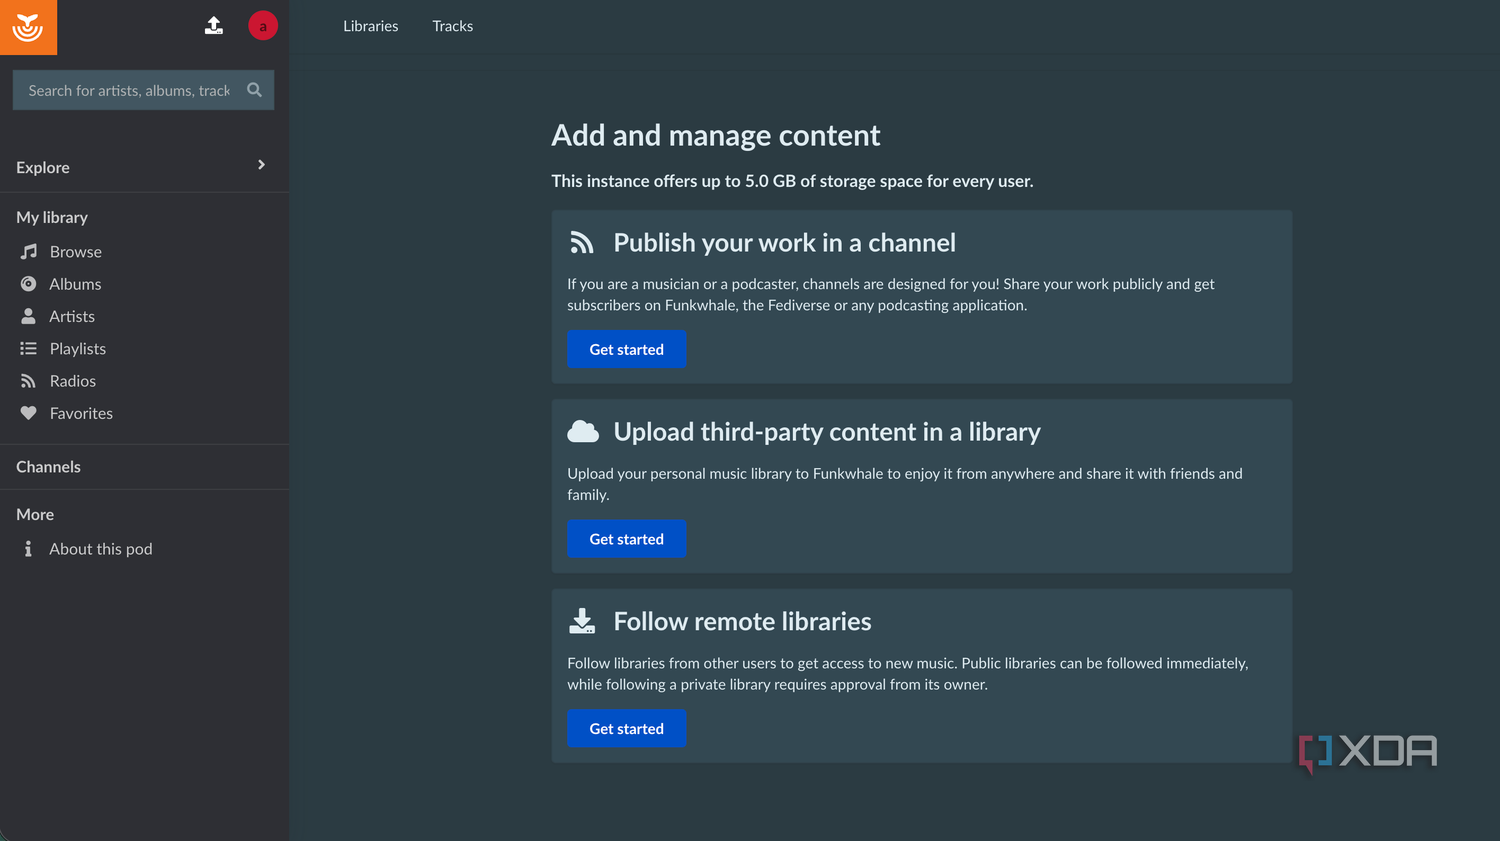
Task: Click Get started under Upload third-party content
Action: point(627,539)
